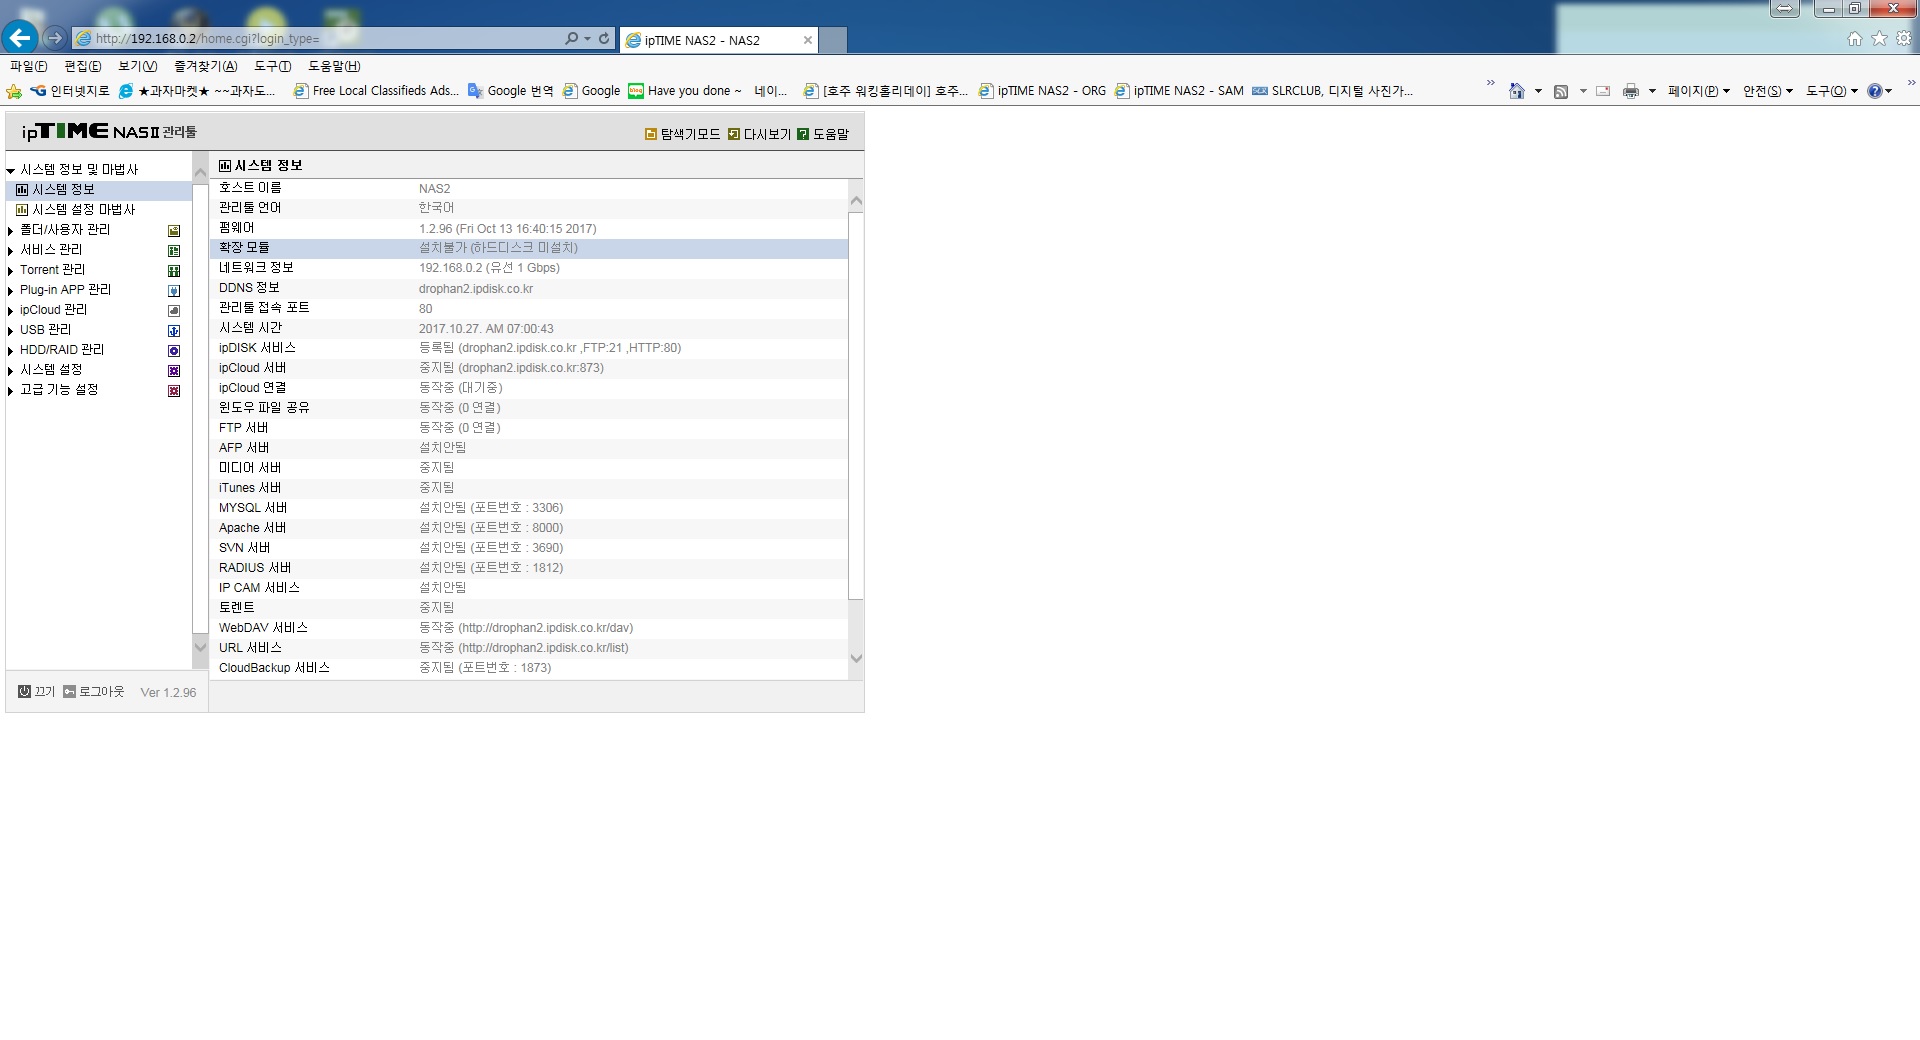Click the icon beside Torrent 관리

(x=174, y=271)
